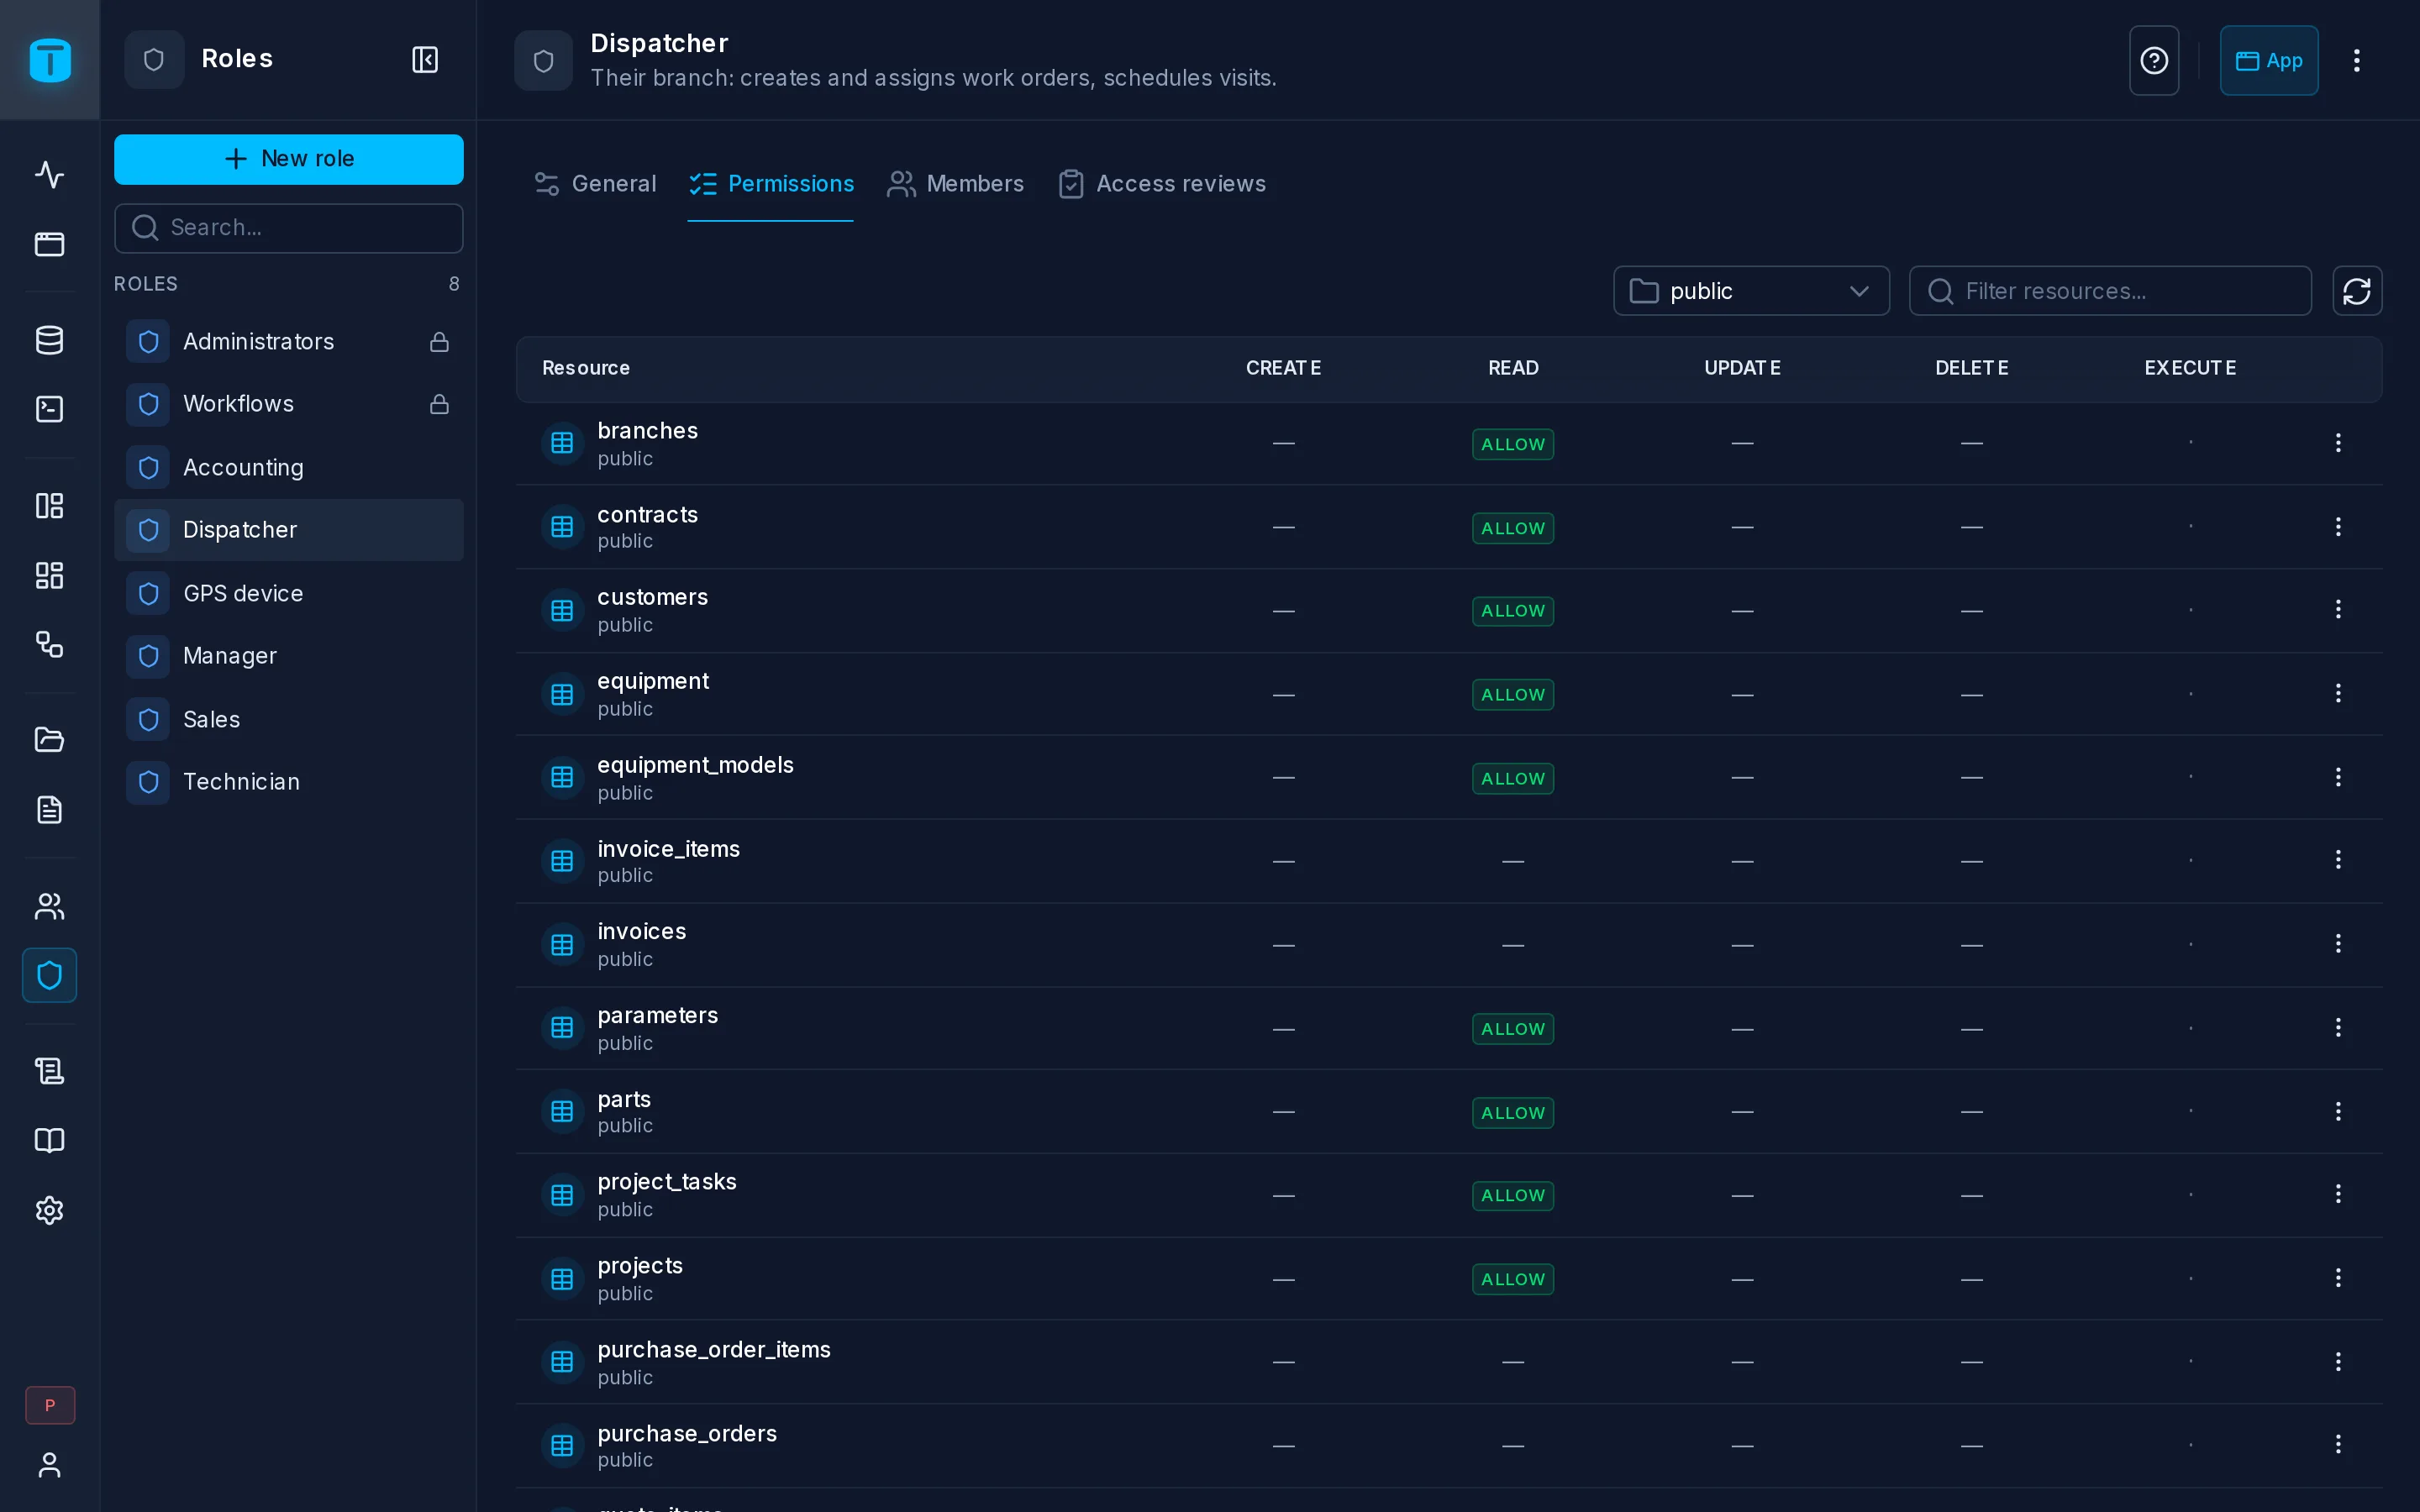
Task: Toggle READ Allow badge for parameters
Action: 1513,1029
